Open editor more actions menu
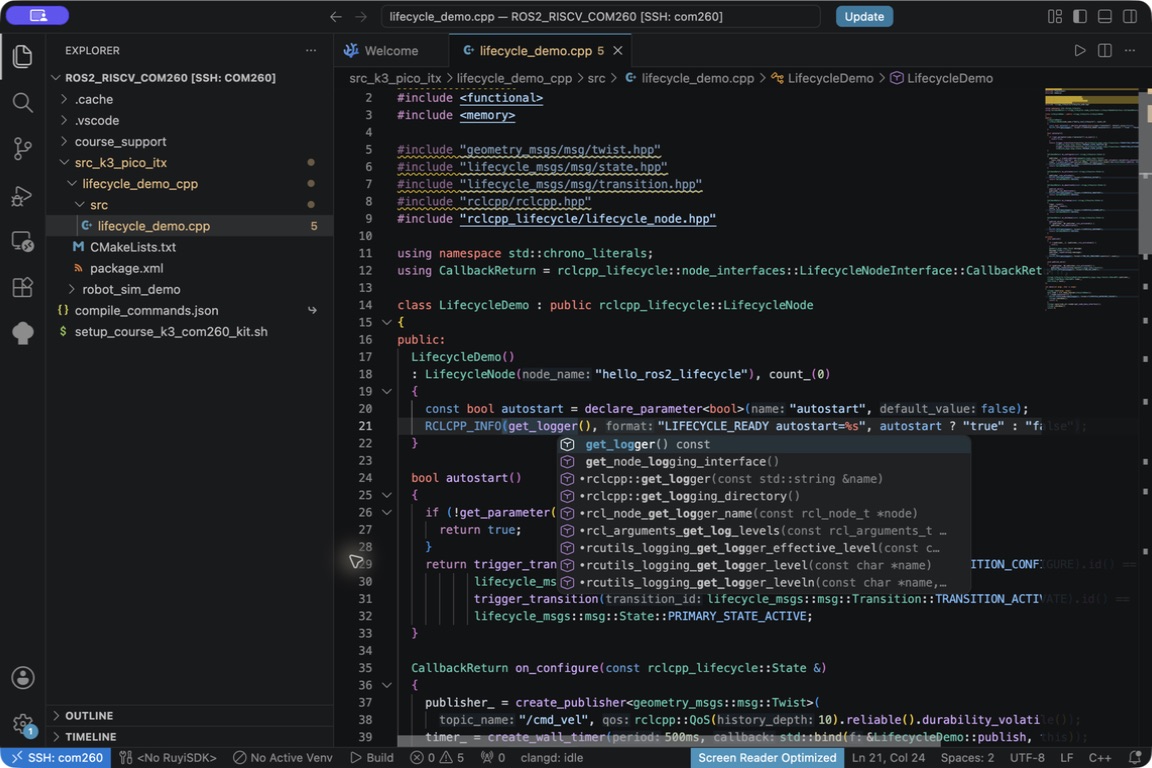 click(x=1129, y=50)
